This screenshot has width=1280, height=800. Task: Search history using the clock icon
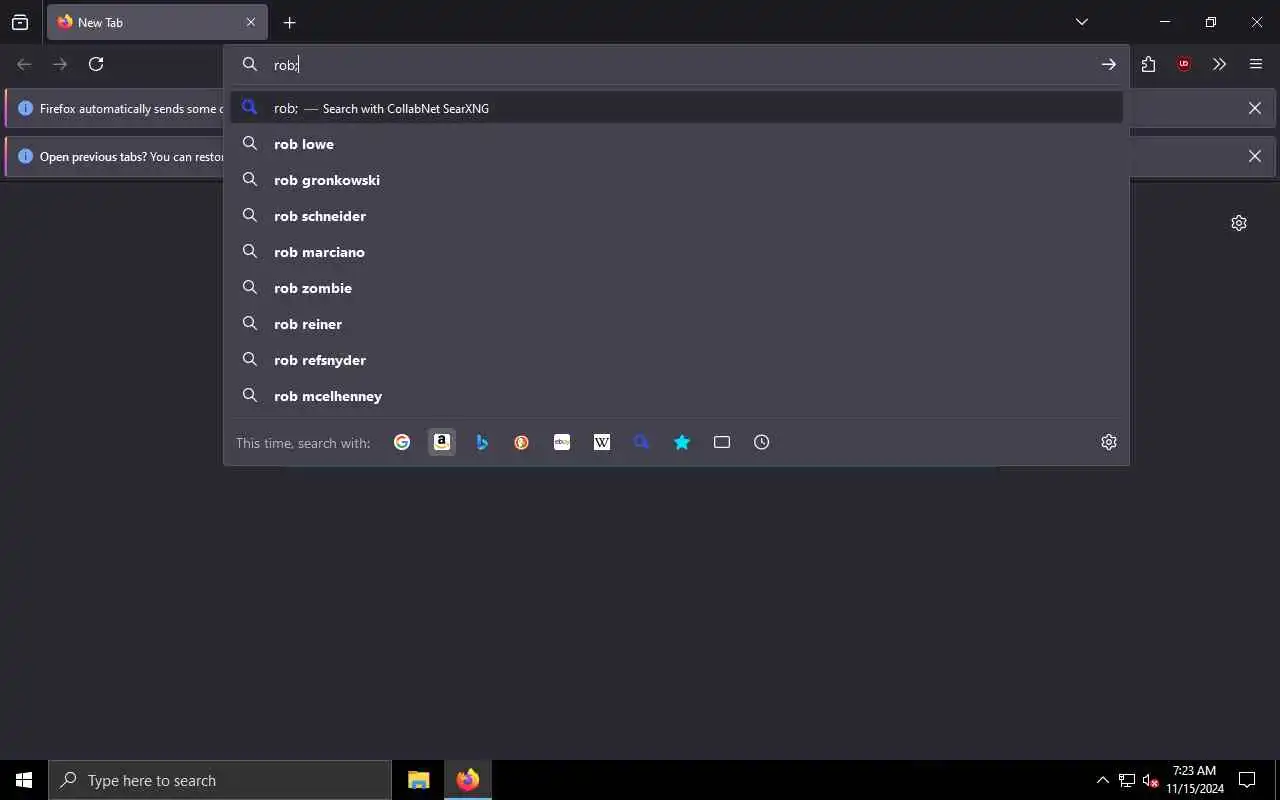point(762,442)
